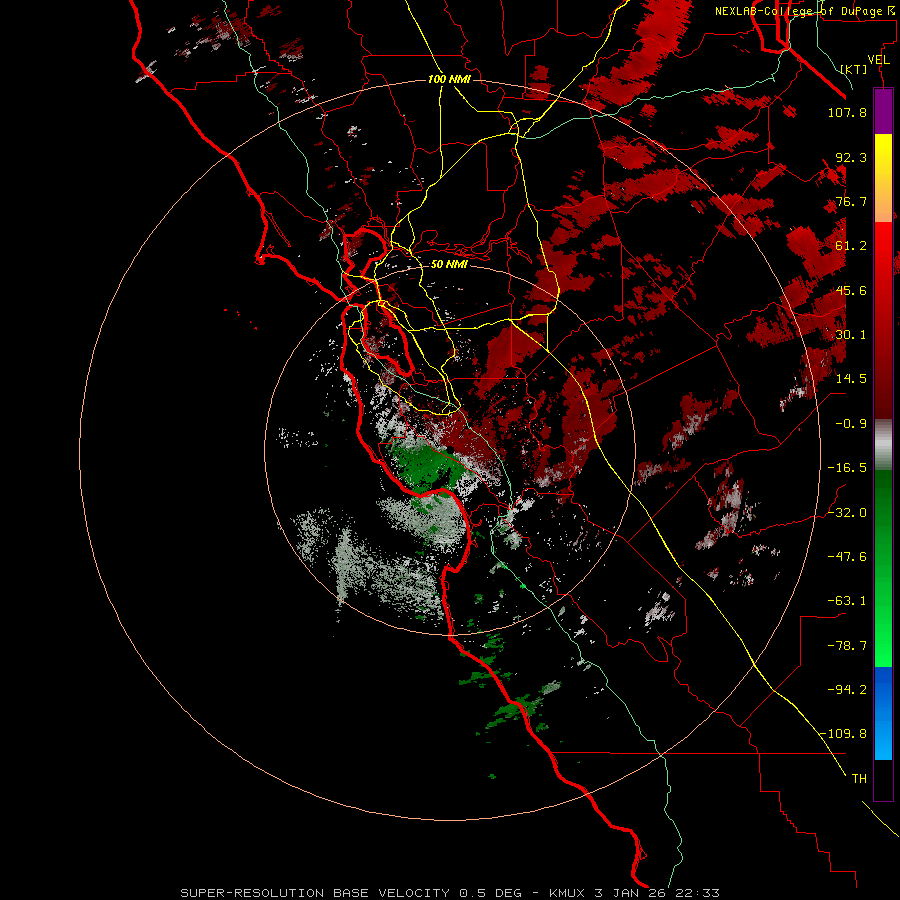Click the -109.8 scale value

tap(843, 734)
